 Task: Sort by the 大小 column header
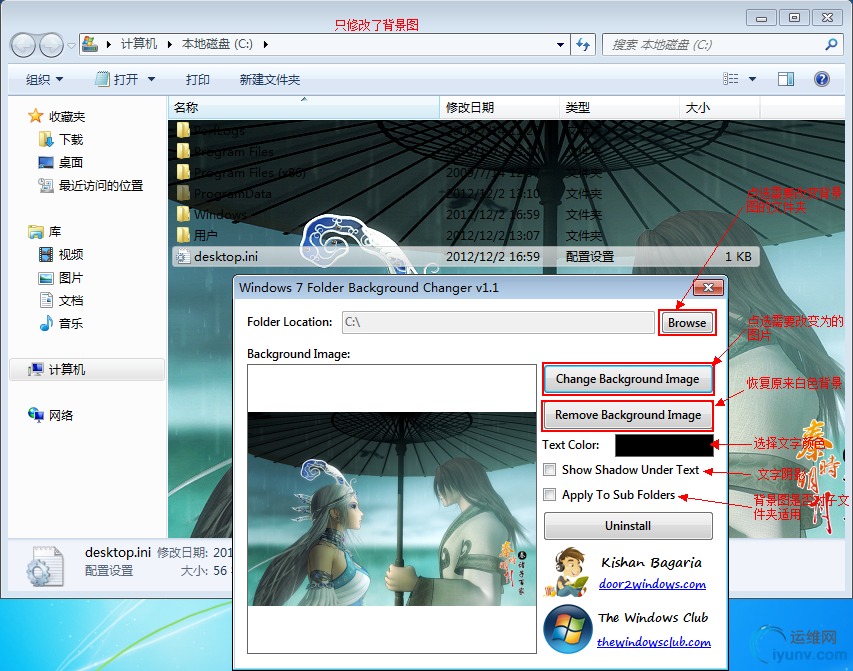coord(719,108)
